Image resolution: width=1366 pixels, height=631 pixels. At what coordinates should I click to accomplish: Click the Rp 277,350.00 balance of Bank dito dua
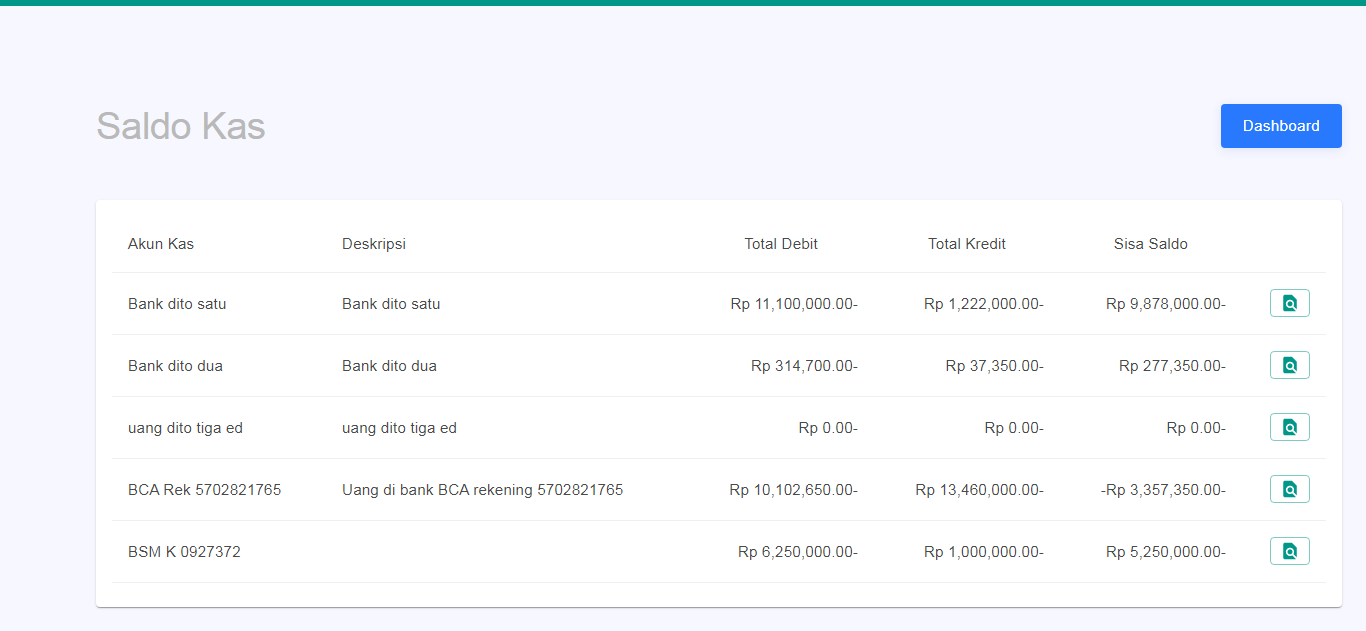[1172, 365]
